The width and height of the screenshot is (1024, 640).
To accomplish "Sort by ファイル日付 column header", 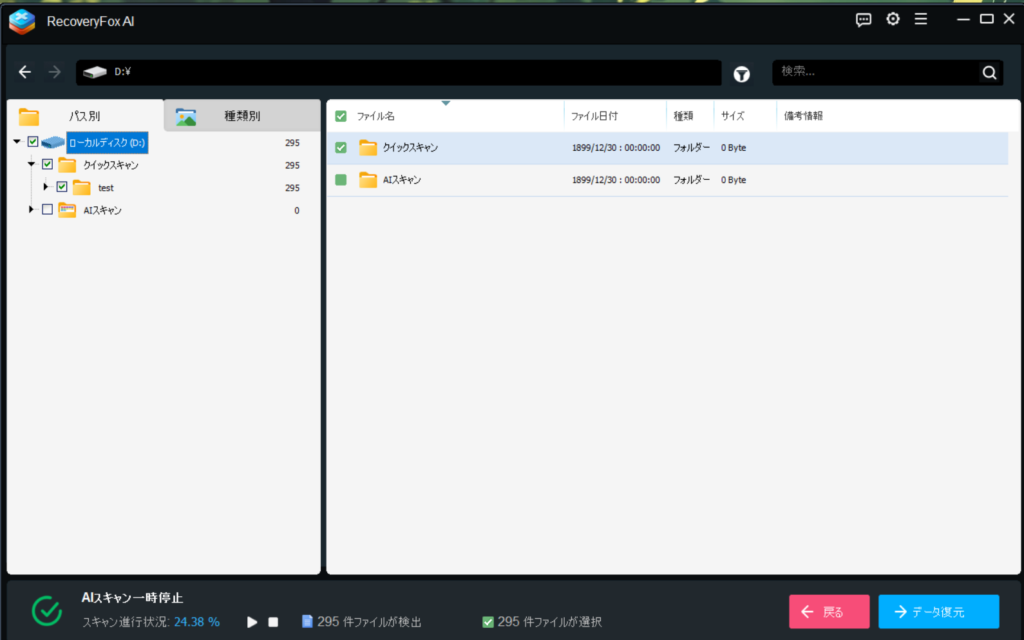I will click(x=594, y=116).
